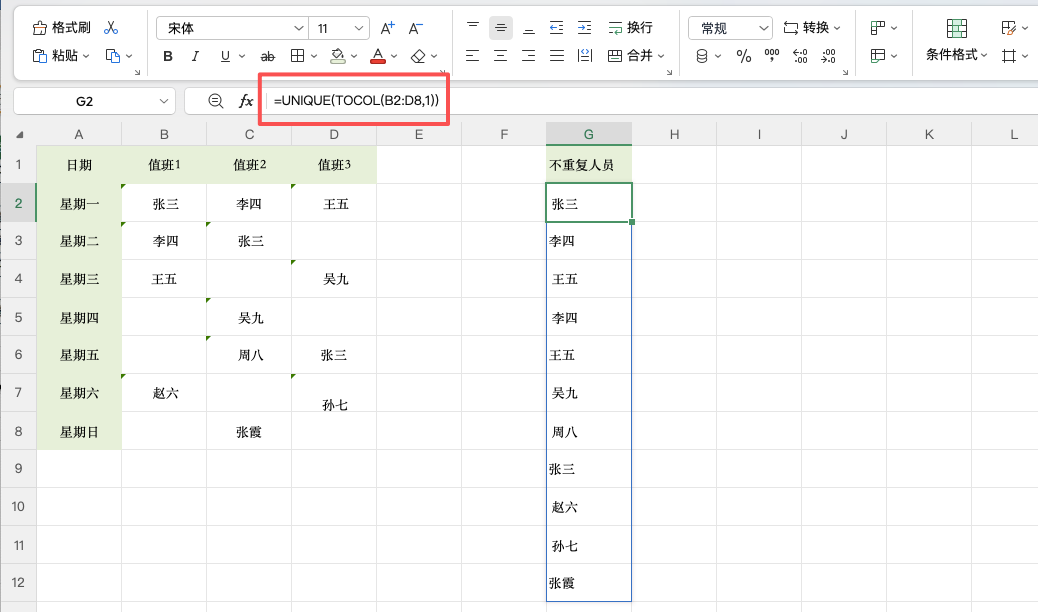
Task: Center text horizontally
Action: pyautogui.click(x=500, y=56)
